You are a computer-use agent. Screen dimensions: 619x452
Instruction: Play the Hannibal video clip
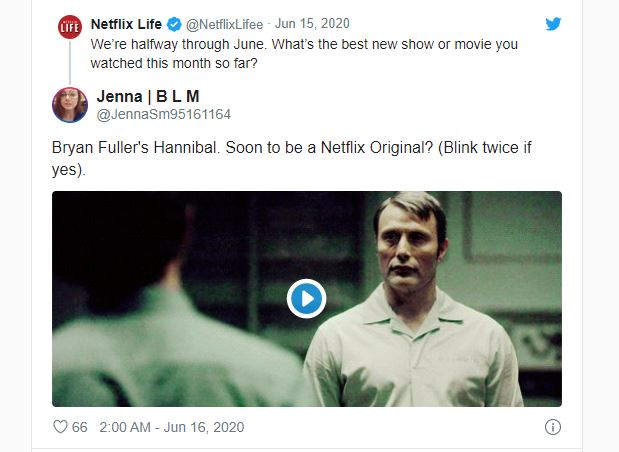[x=307, y=298]
